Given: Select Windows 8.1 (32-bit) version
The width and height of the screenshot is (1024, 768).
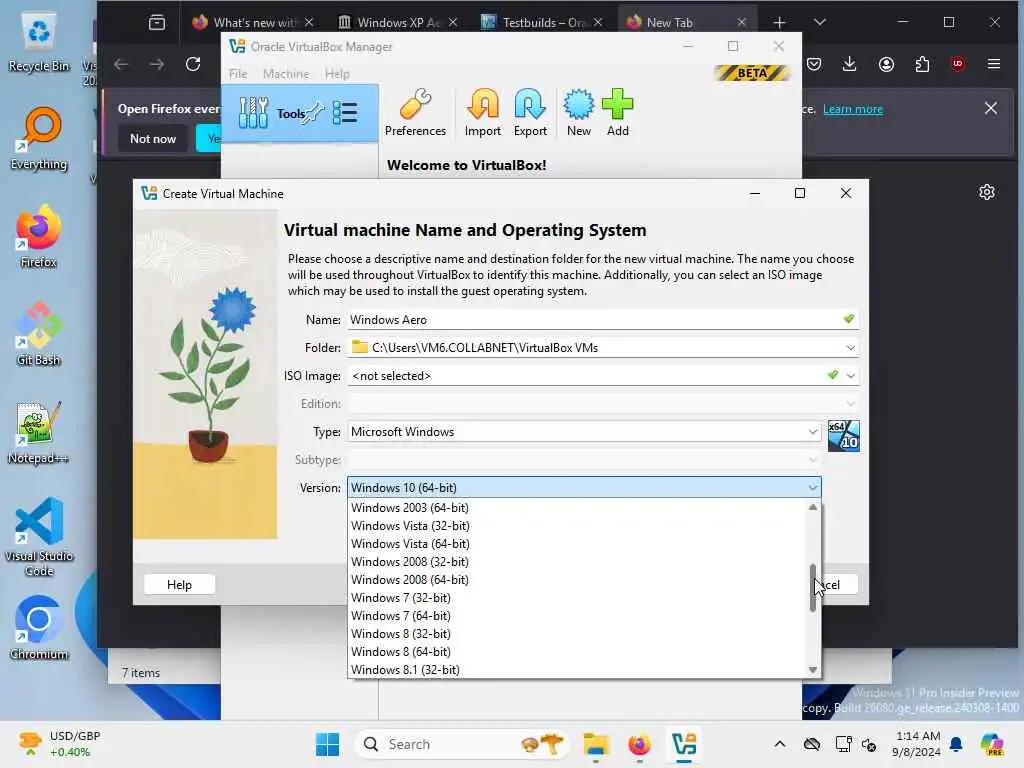Looking at the screenshot, I should click(x=577, y=669).
